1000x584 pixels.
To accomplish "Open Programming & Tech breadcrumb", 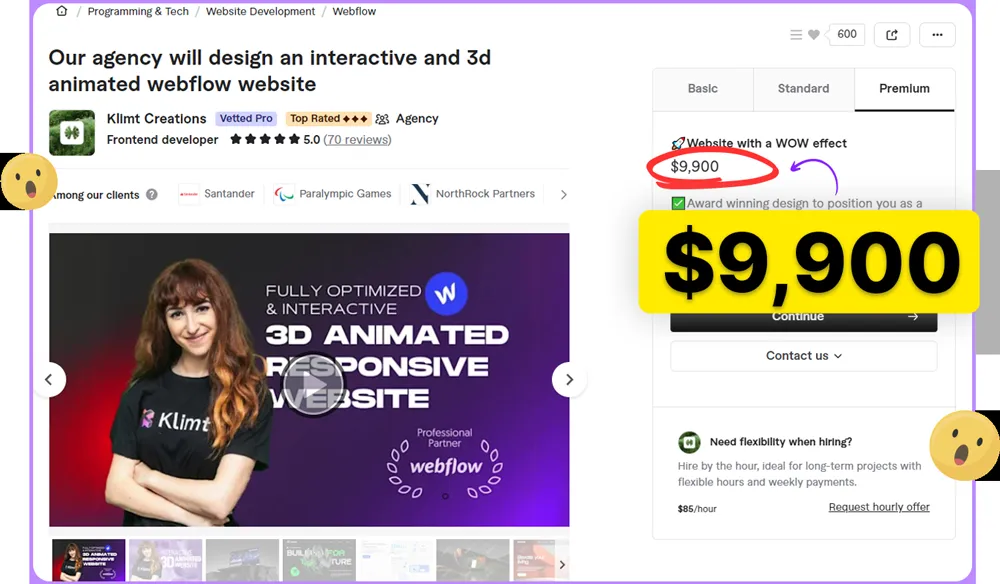I will coord(138,11).
